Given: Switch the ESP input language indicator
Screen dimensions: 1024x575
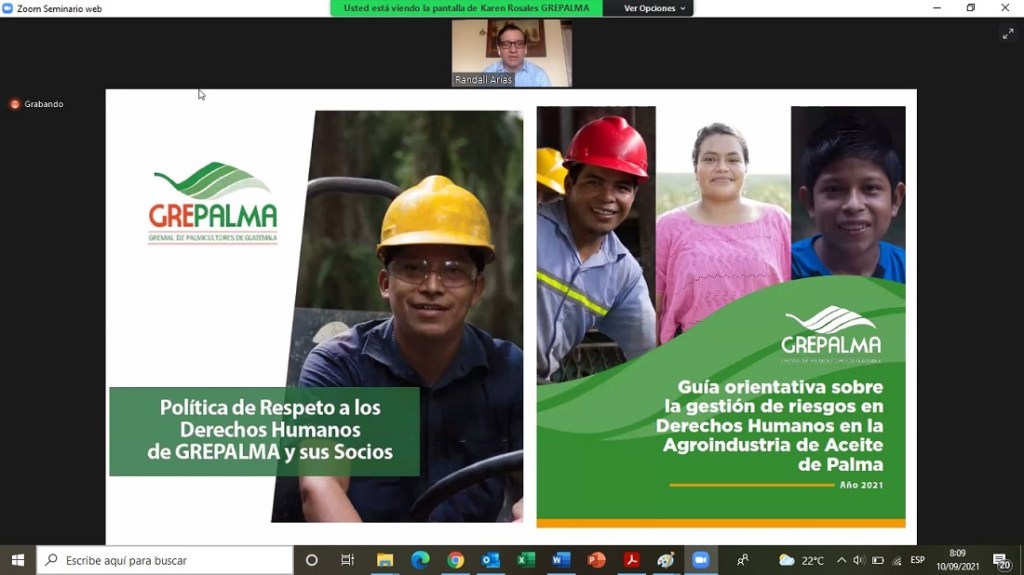Looking at the screenshot, I should coord(917,560).
